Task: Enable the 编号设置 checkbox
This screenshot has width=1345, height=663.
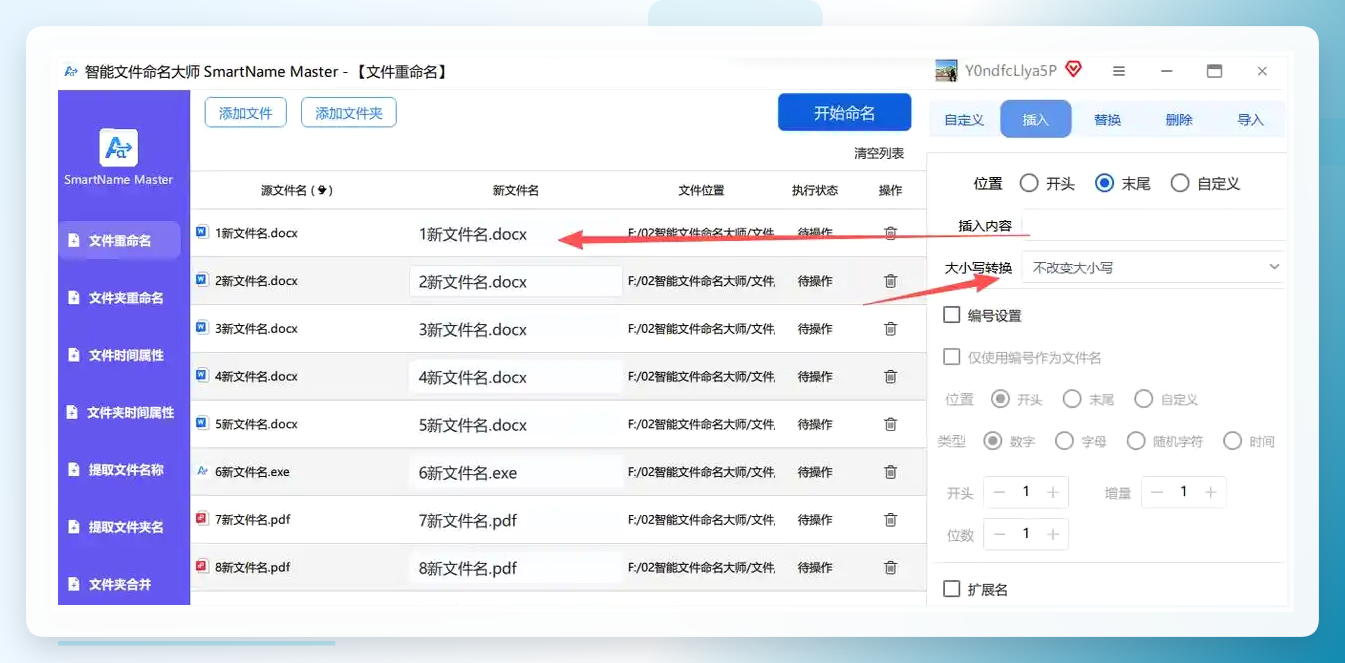Action: 952,315
